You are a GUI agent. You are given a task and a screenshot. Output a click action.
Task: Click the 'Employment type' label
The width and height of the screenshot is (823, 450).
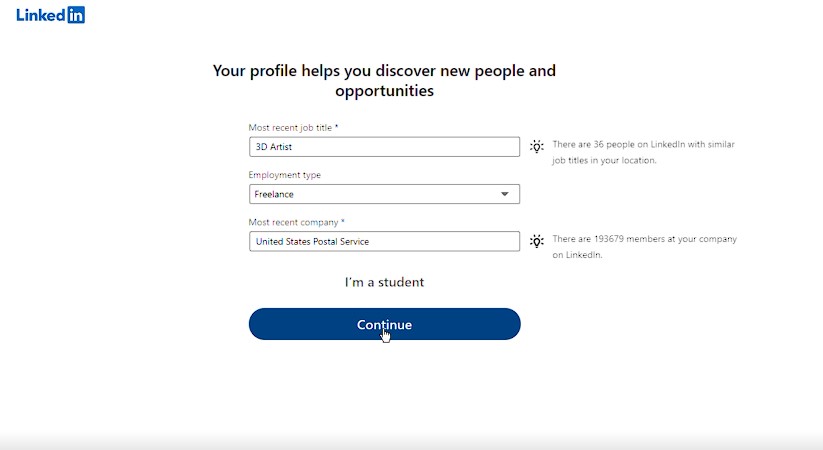coord(284,175)
